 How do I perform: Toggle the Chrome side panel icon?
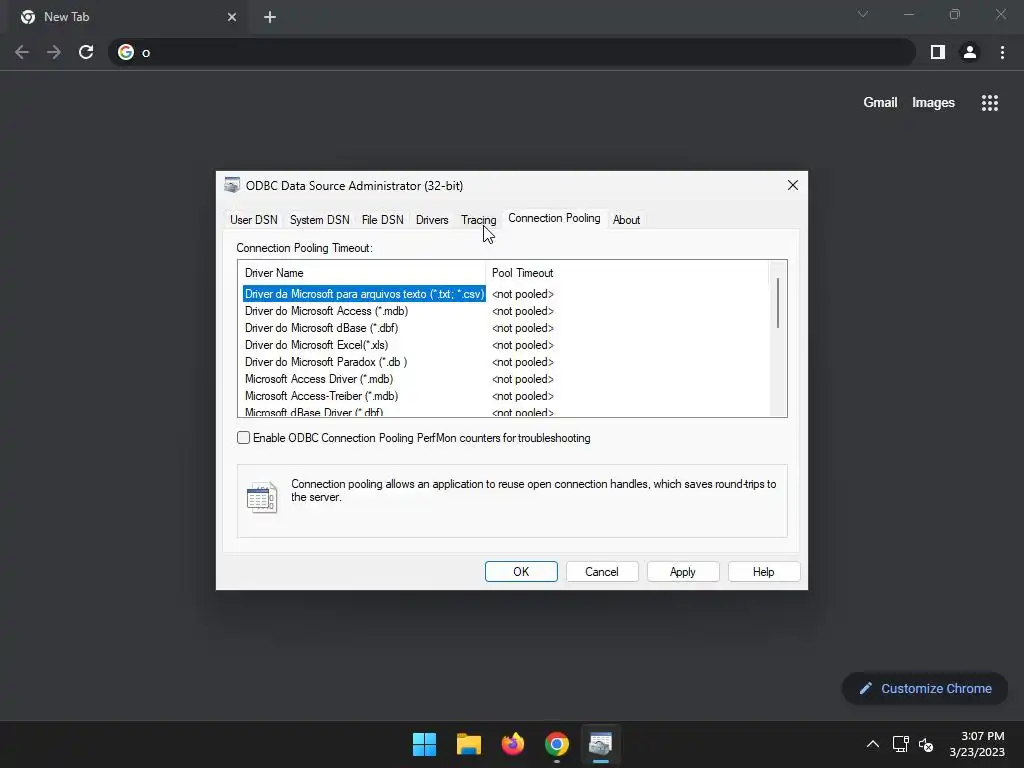(938, 52)
